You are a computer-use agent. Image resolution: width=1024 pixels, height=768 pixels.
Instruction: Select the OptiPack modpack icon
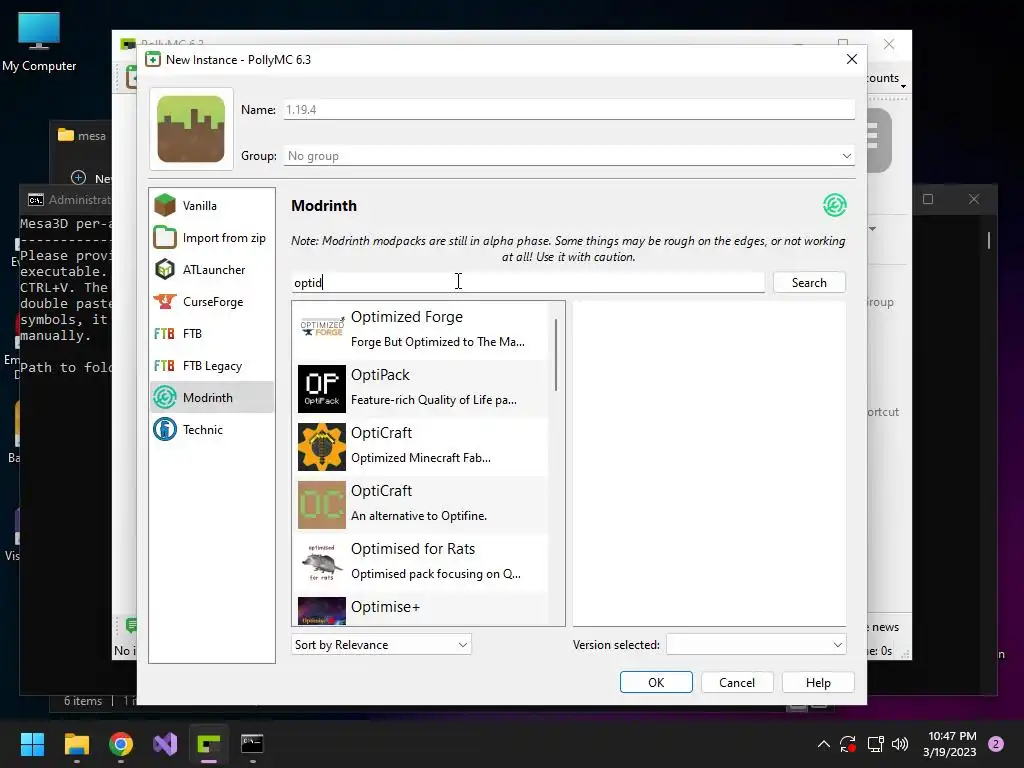click(322, 389)
